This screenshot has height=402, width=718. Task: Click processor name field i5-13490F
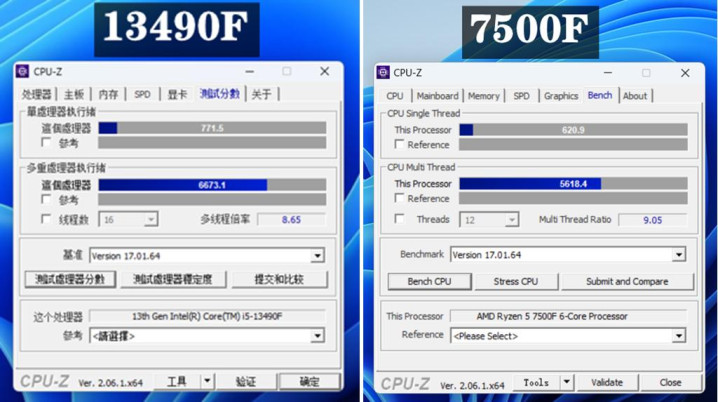tap(207, 316)
